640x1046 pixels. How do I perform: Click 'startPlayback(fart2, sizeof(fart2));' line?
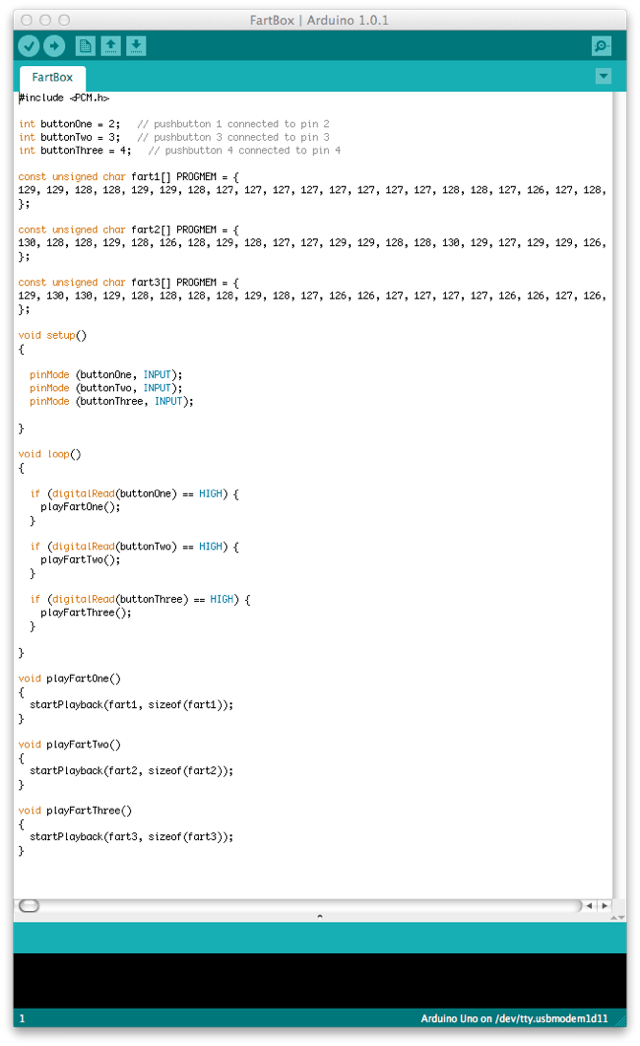coord(131,770)
